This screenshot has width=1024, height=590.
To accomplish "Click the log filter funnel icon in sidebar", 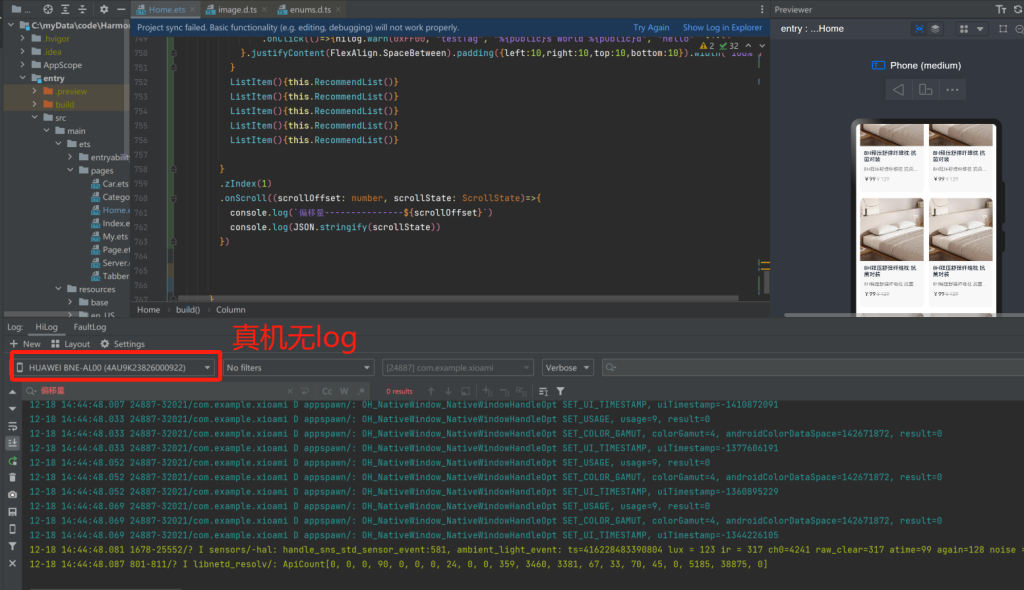I will pos(13,546).
